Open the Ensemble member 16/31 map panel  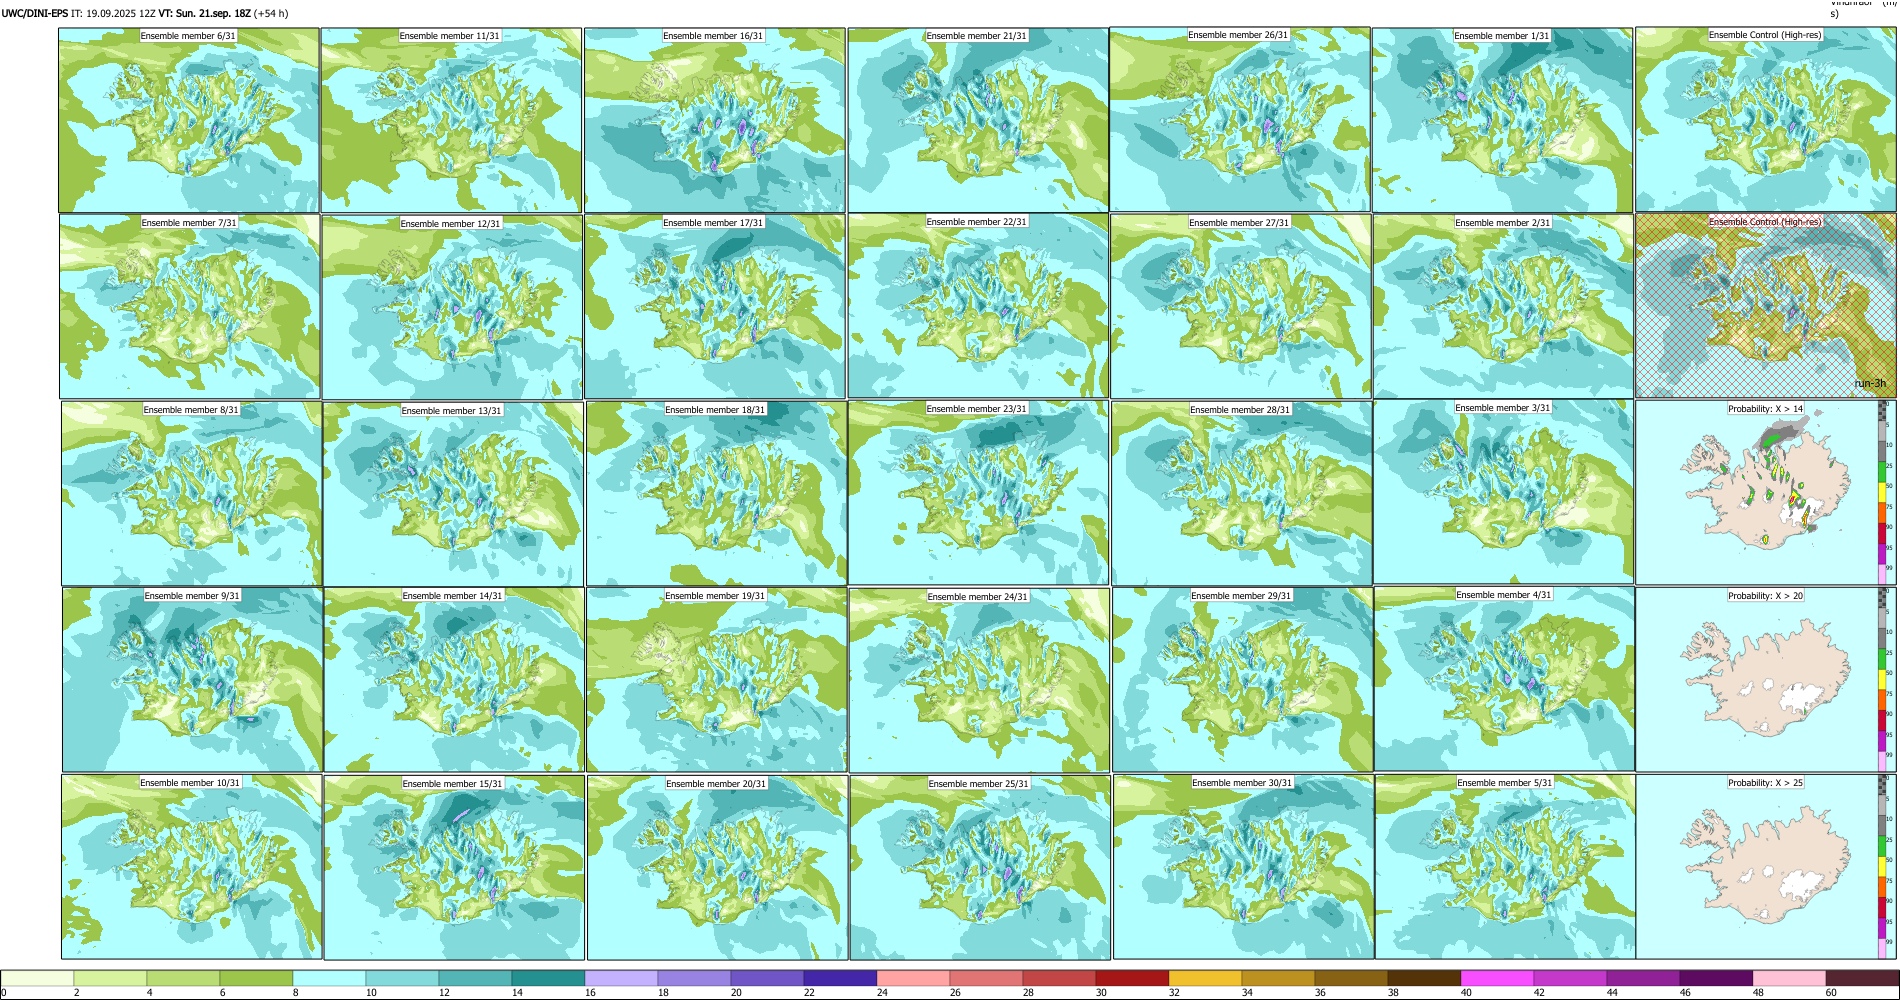click(714, 120)
